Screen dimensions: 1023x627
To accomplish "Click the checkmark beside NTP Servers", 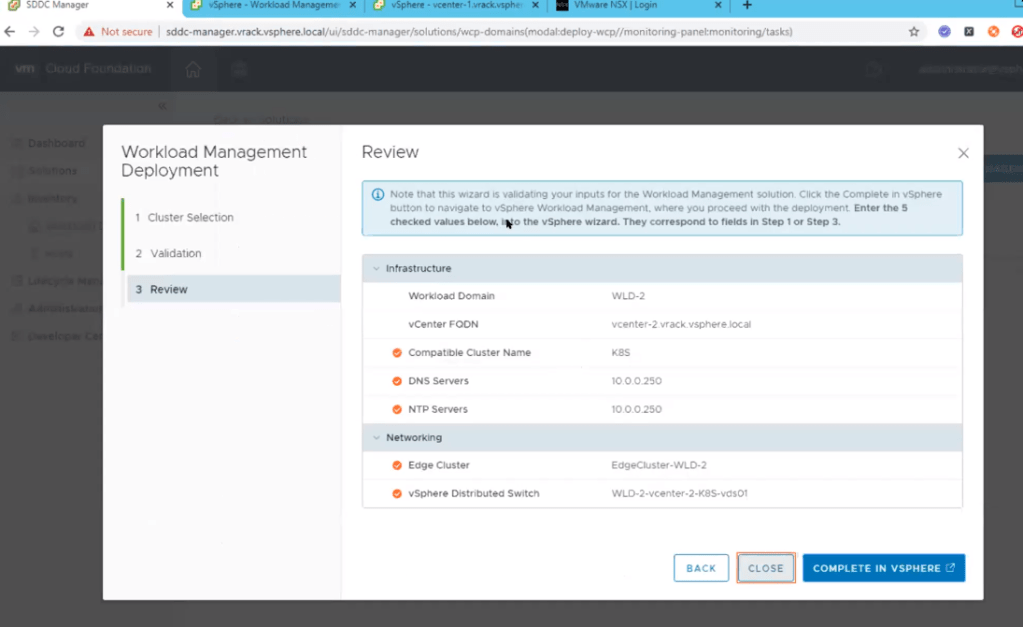I will 397,409.
